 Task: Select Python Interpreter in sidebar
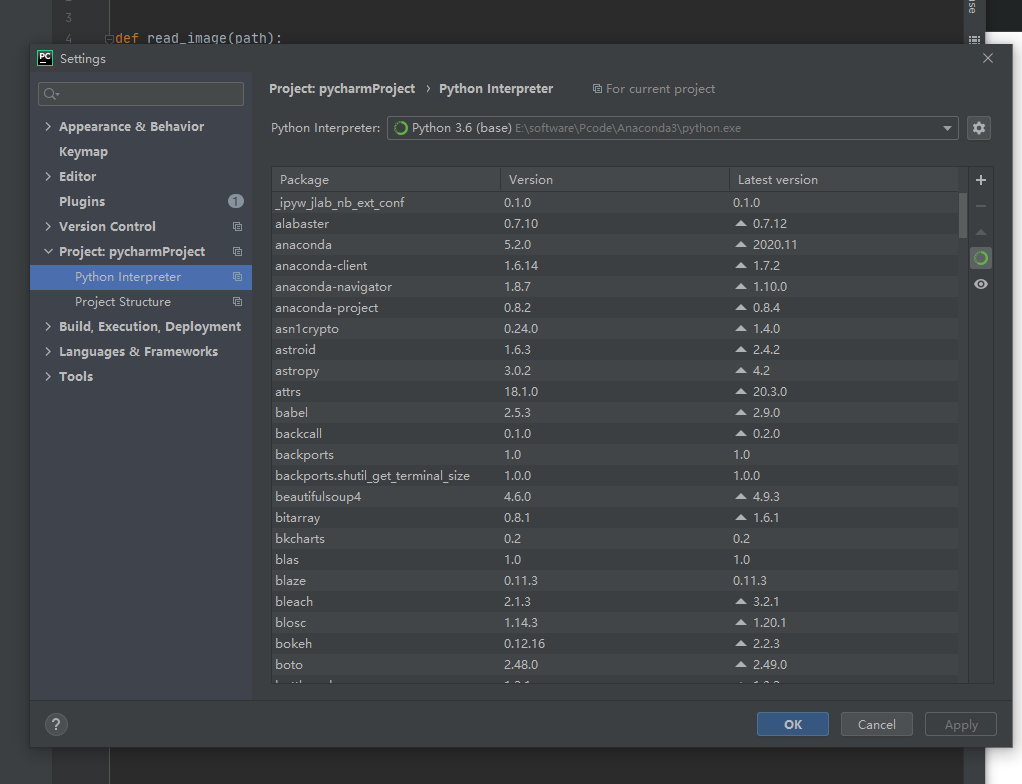pos(141,277)
